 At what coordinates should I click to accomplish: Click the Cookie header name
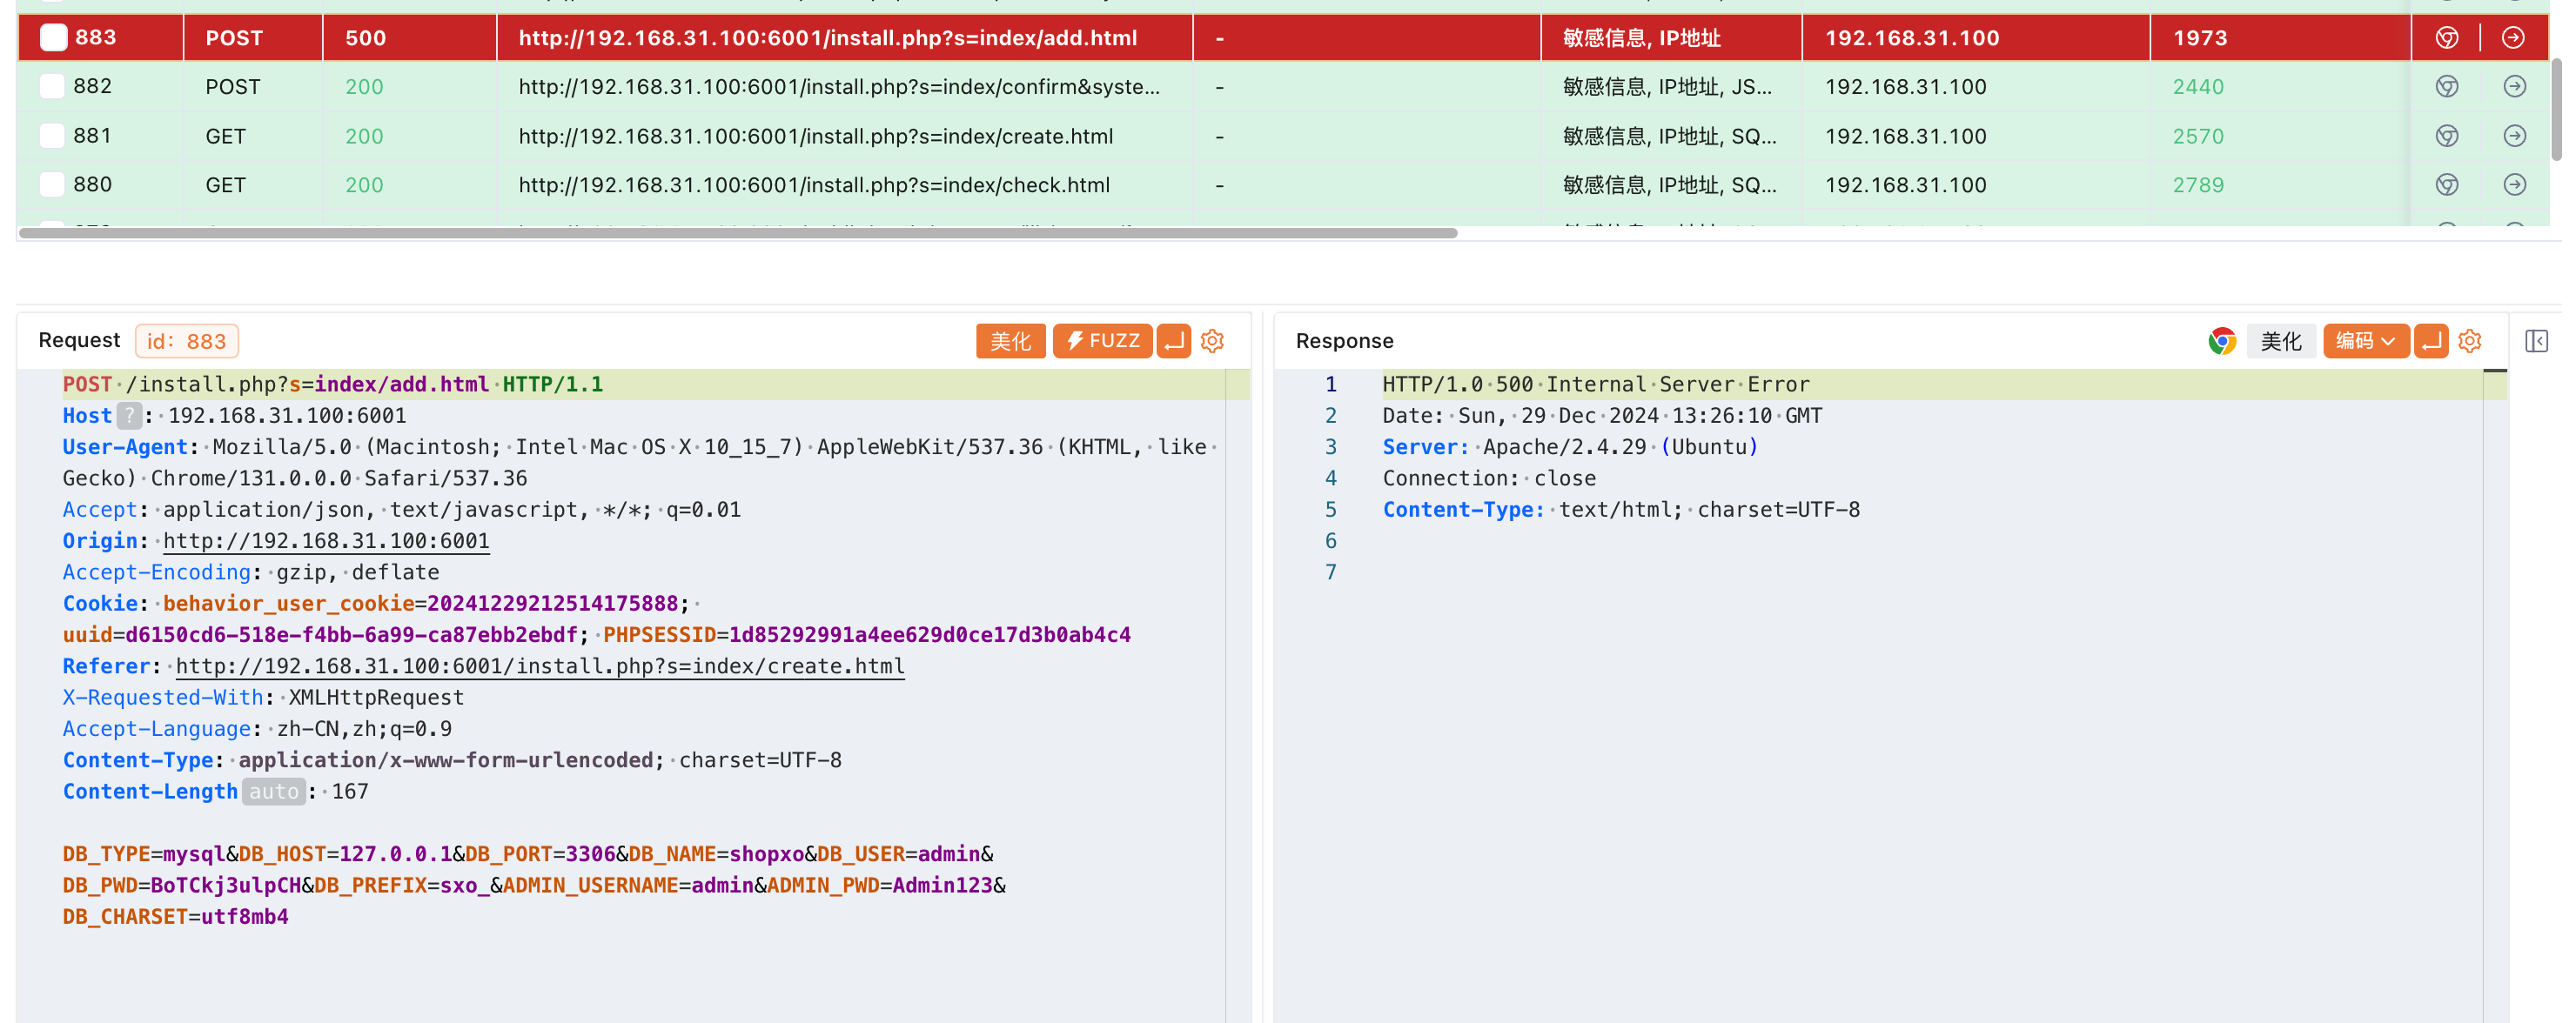(x=100, y=604)
